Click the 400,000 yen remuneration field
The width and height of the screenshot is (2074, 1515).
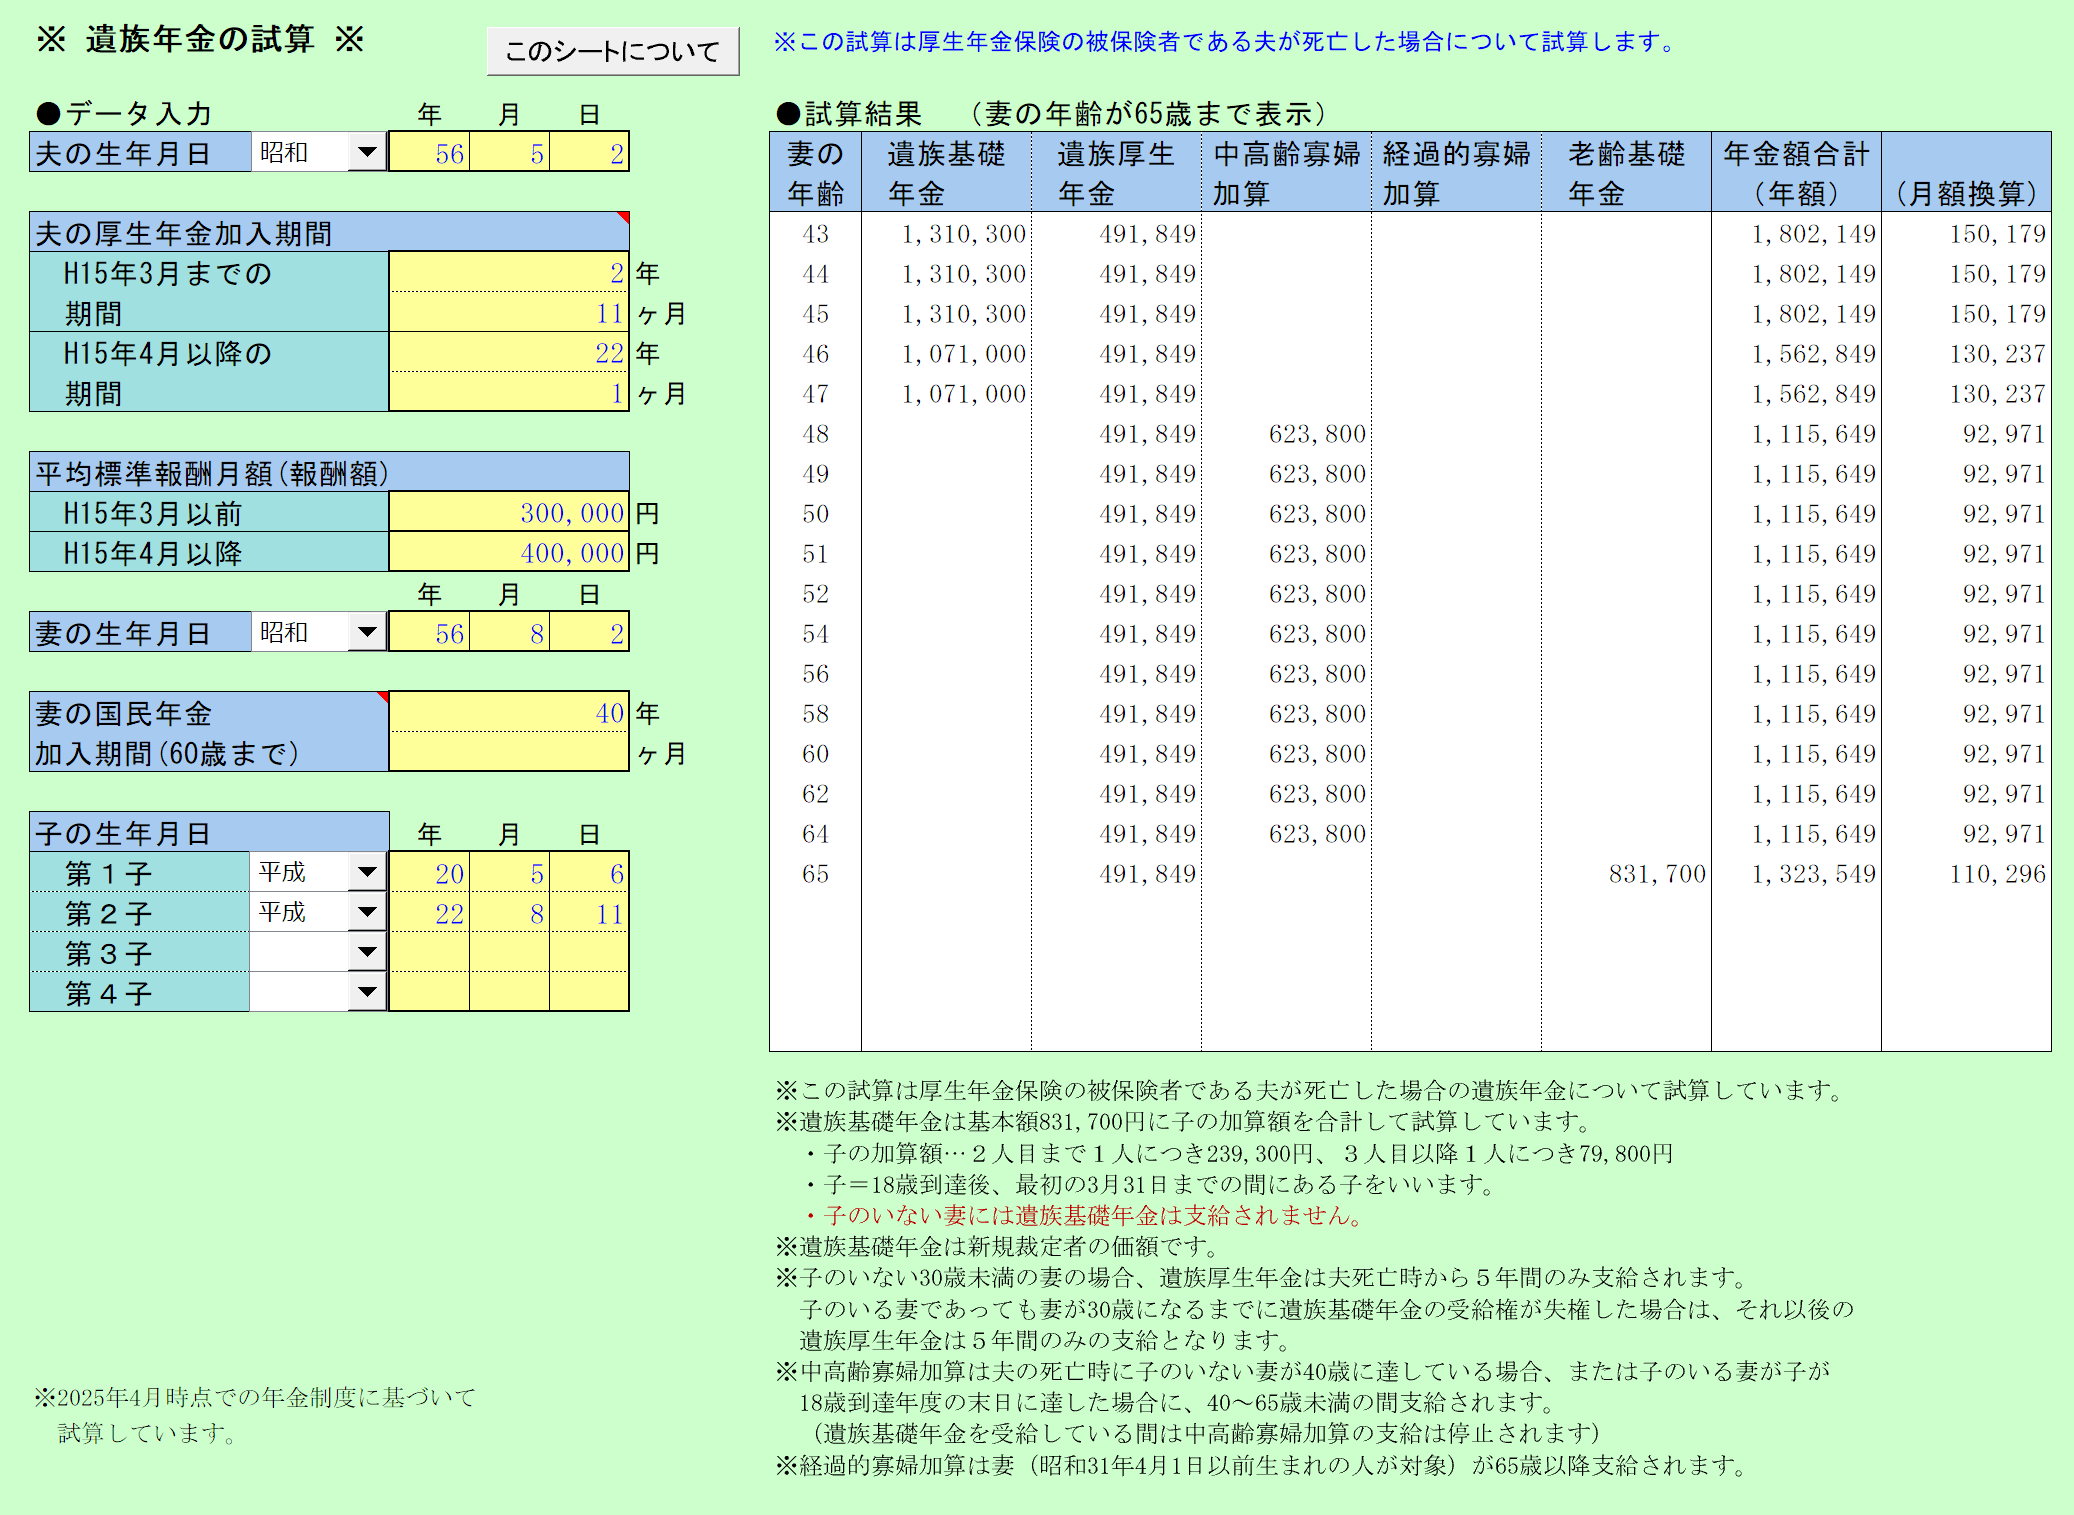pos(508,553)
